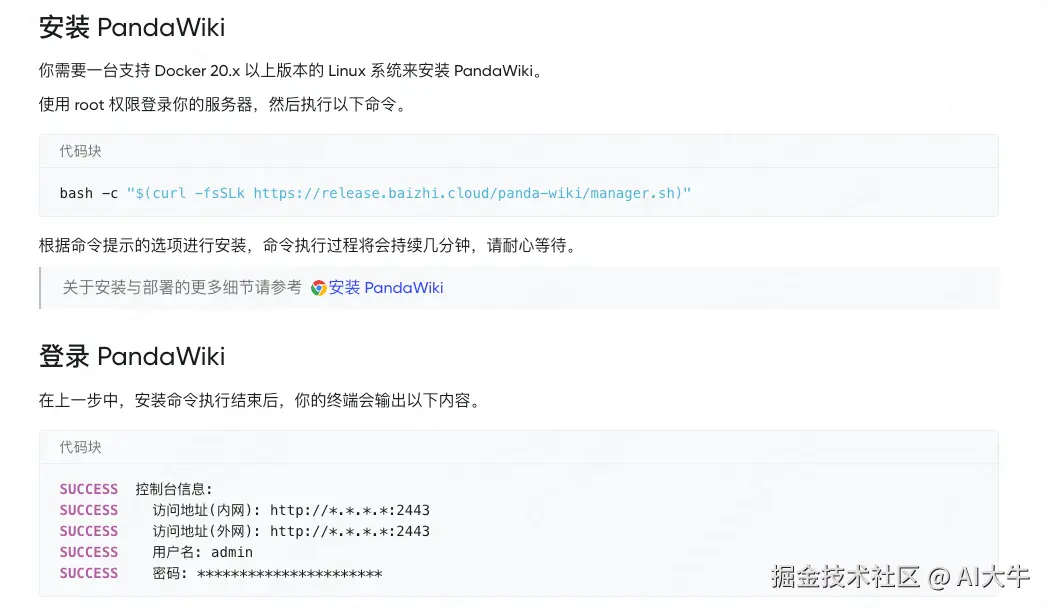This screenshot has width=1049, height=609.
Task: Click the 安装 PandaWiki heading
Action: click(132, 27)
